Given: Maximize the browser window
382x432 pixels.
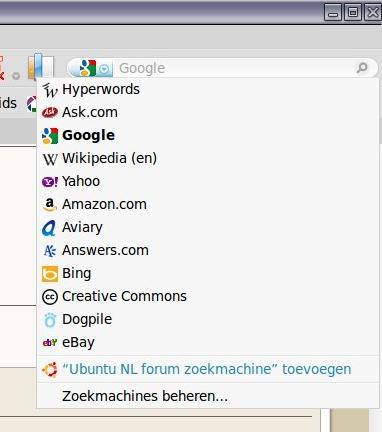Looking at the screenshot, I should [x=353, y=13].
